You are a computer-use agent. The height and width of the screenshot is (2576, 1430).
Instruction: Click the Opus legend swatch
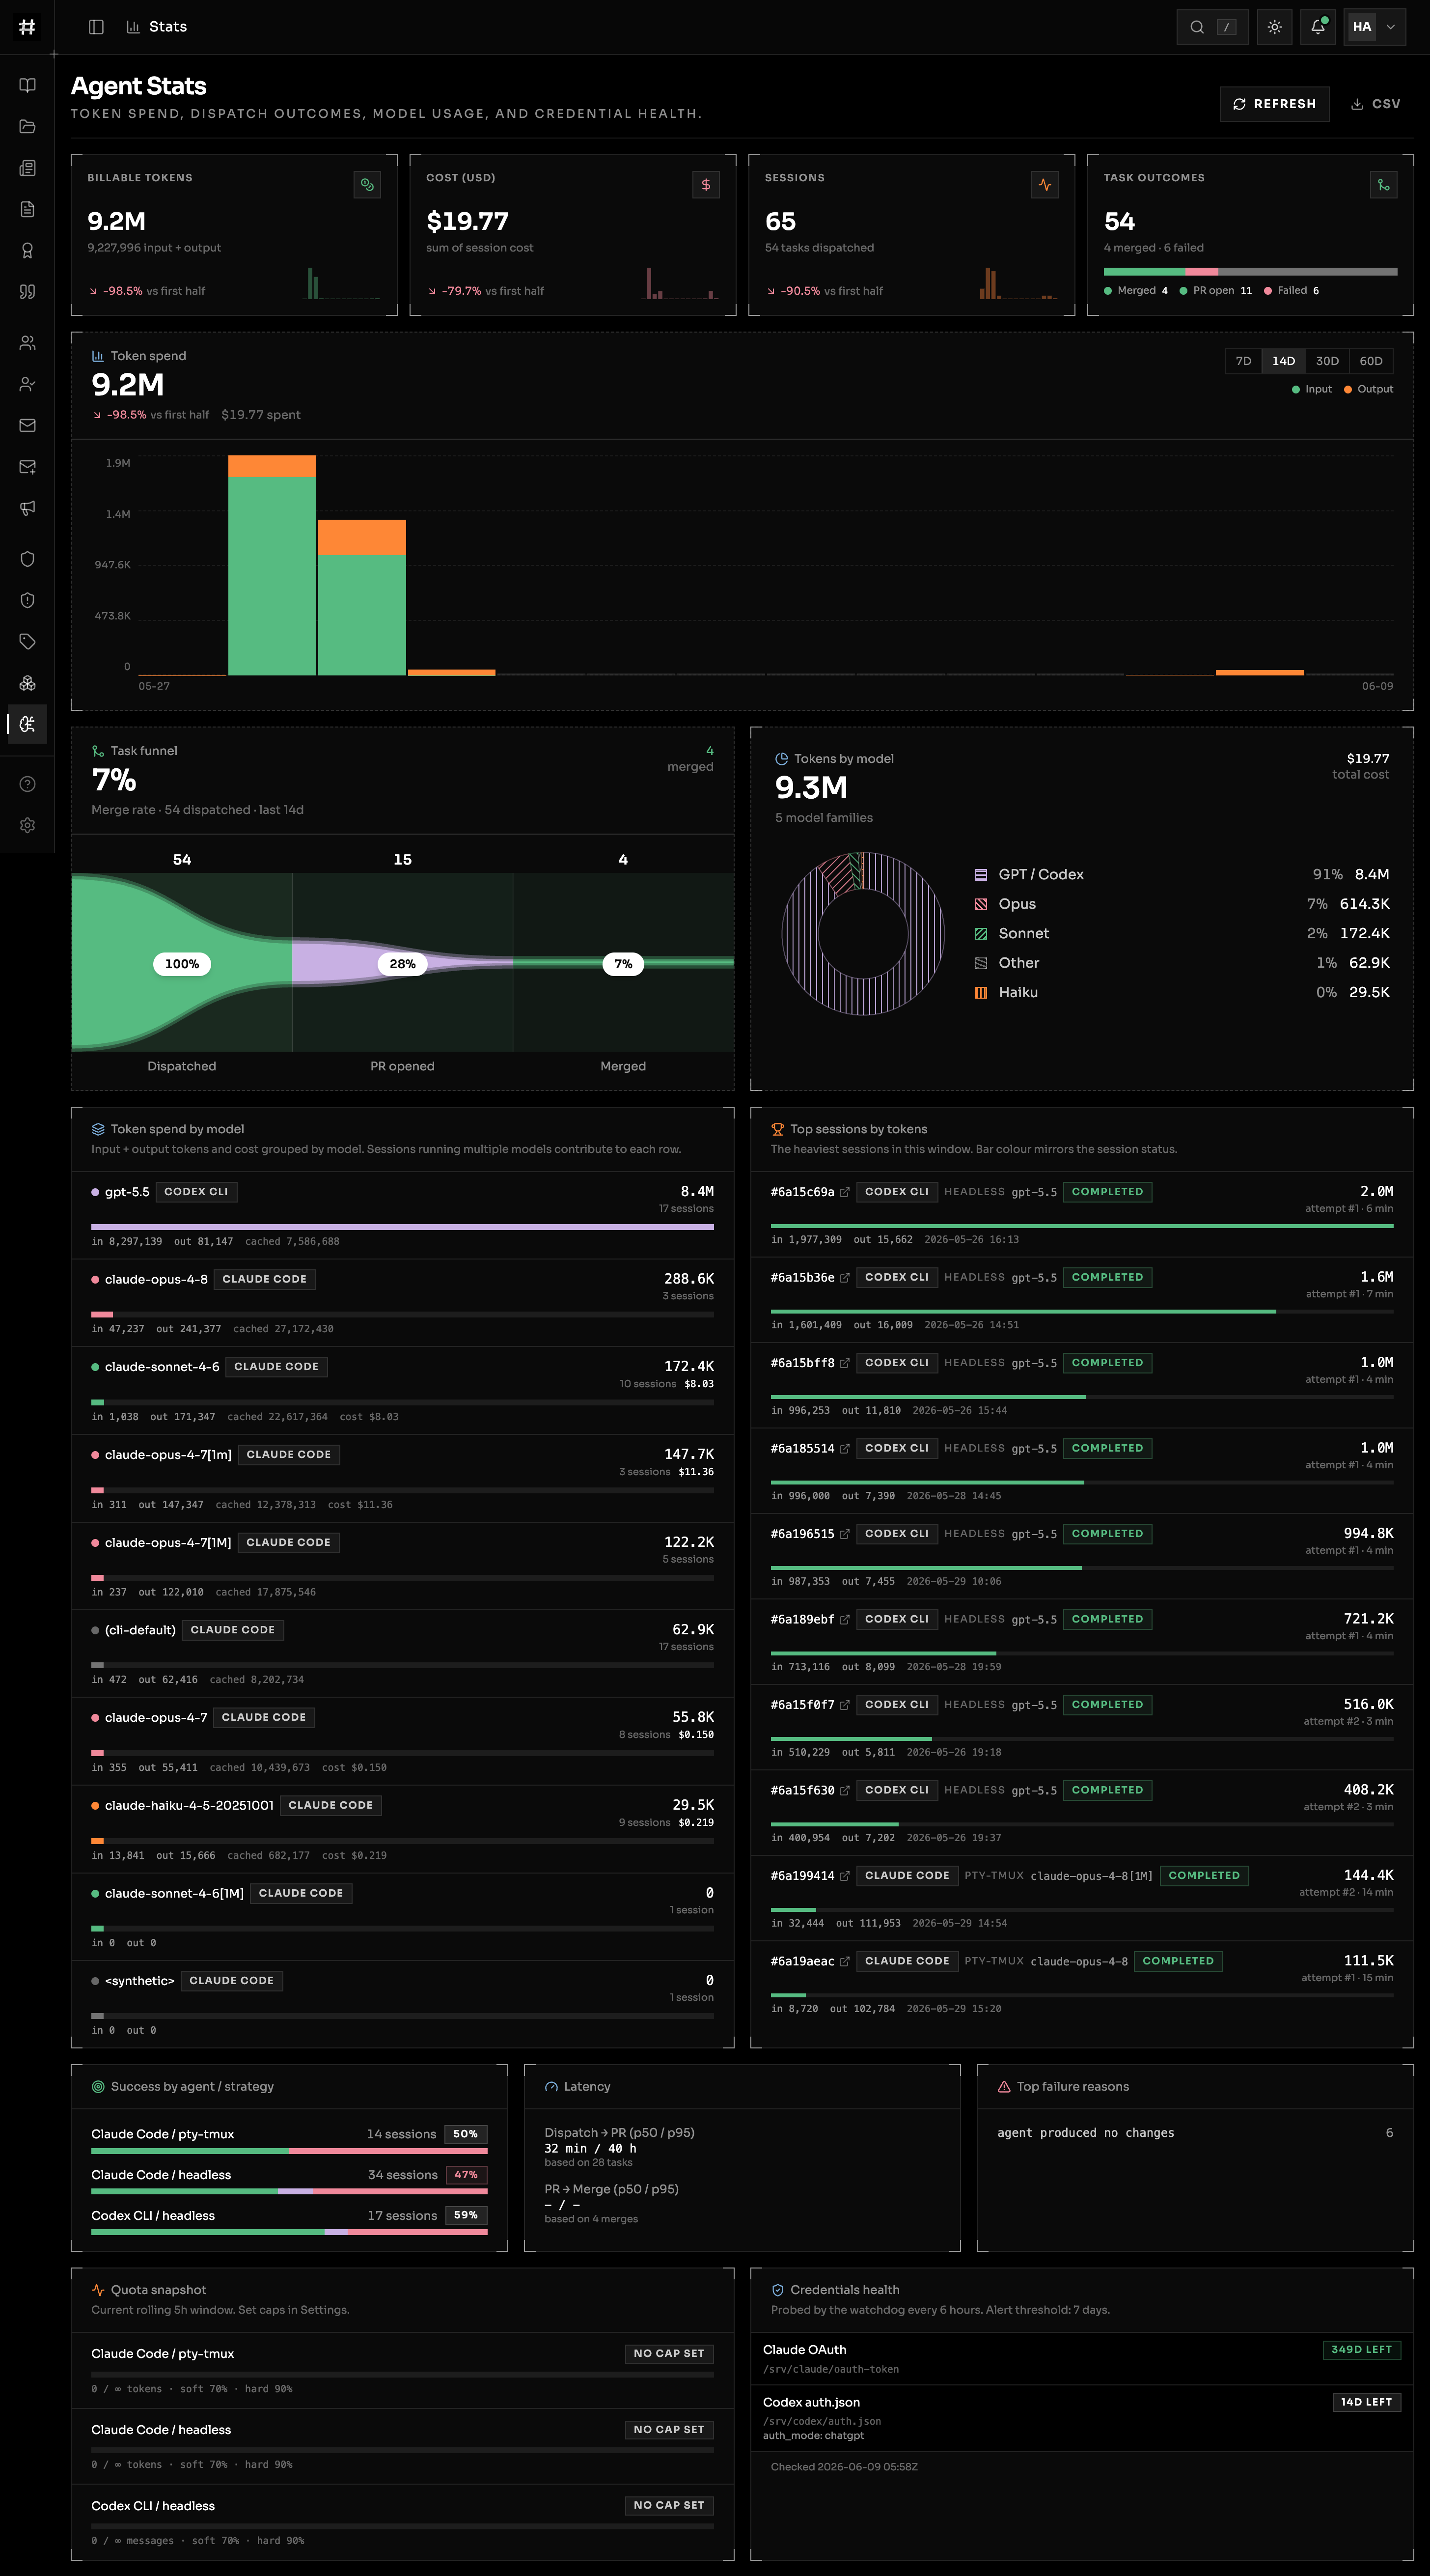tap(981, 904)
